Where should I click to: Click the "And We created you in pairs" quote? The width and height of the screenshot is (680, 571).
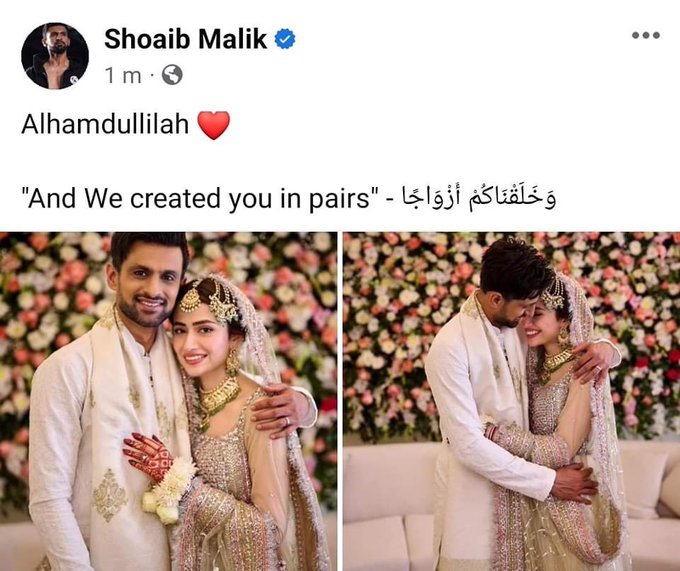click(x=200, y=199)
